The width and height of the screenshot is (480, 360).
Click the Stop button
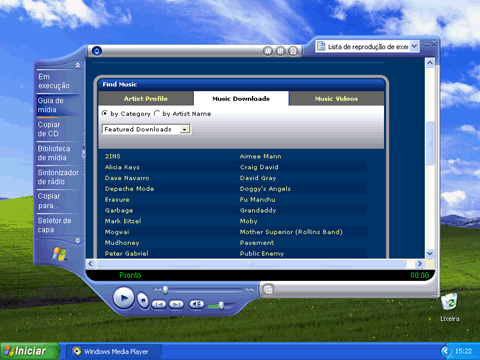coord(143,301)
